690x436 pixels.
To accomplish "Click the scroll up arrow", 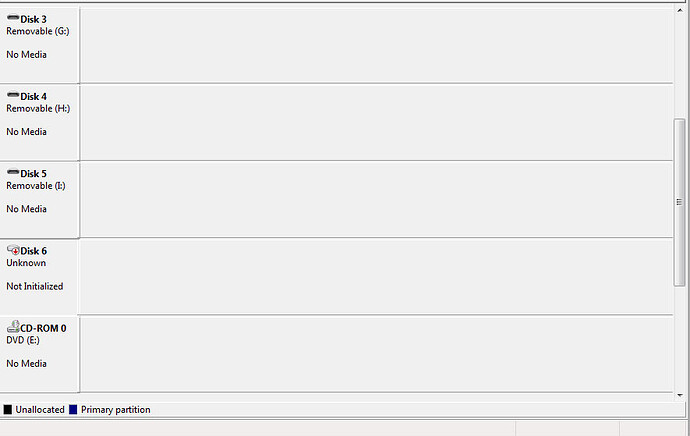I will coord(680,11).
